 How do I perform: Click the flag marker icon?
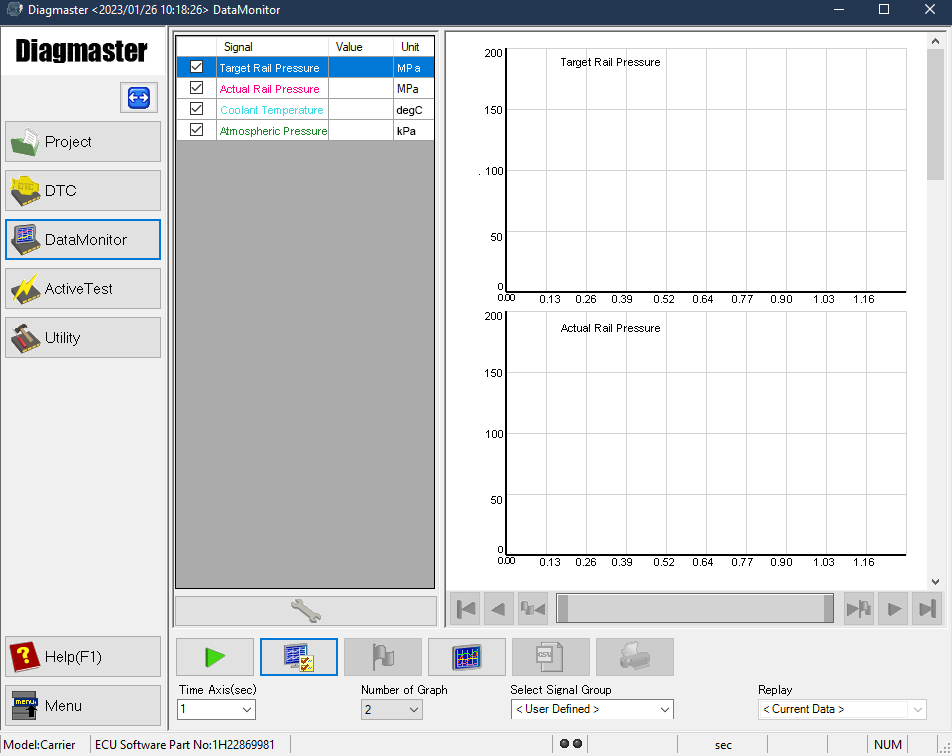point(382,657)
